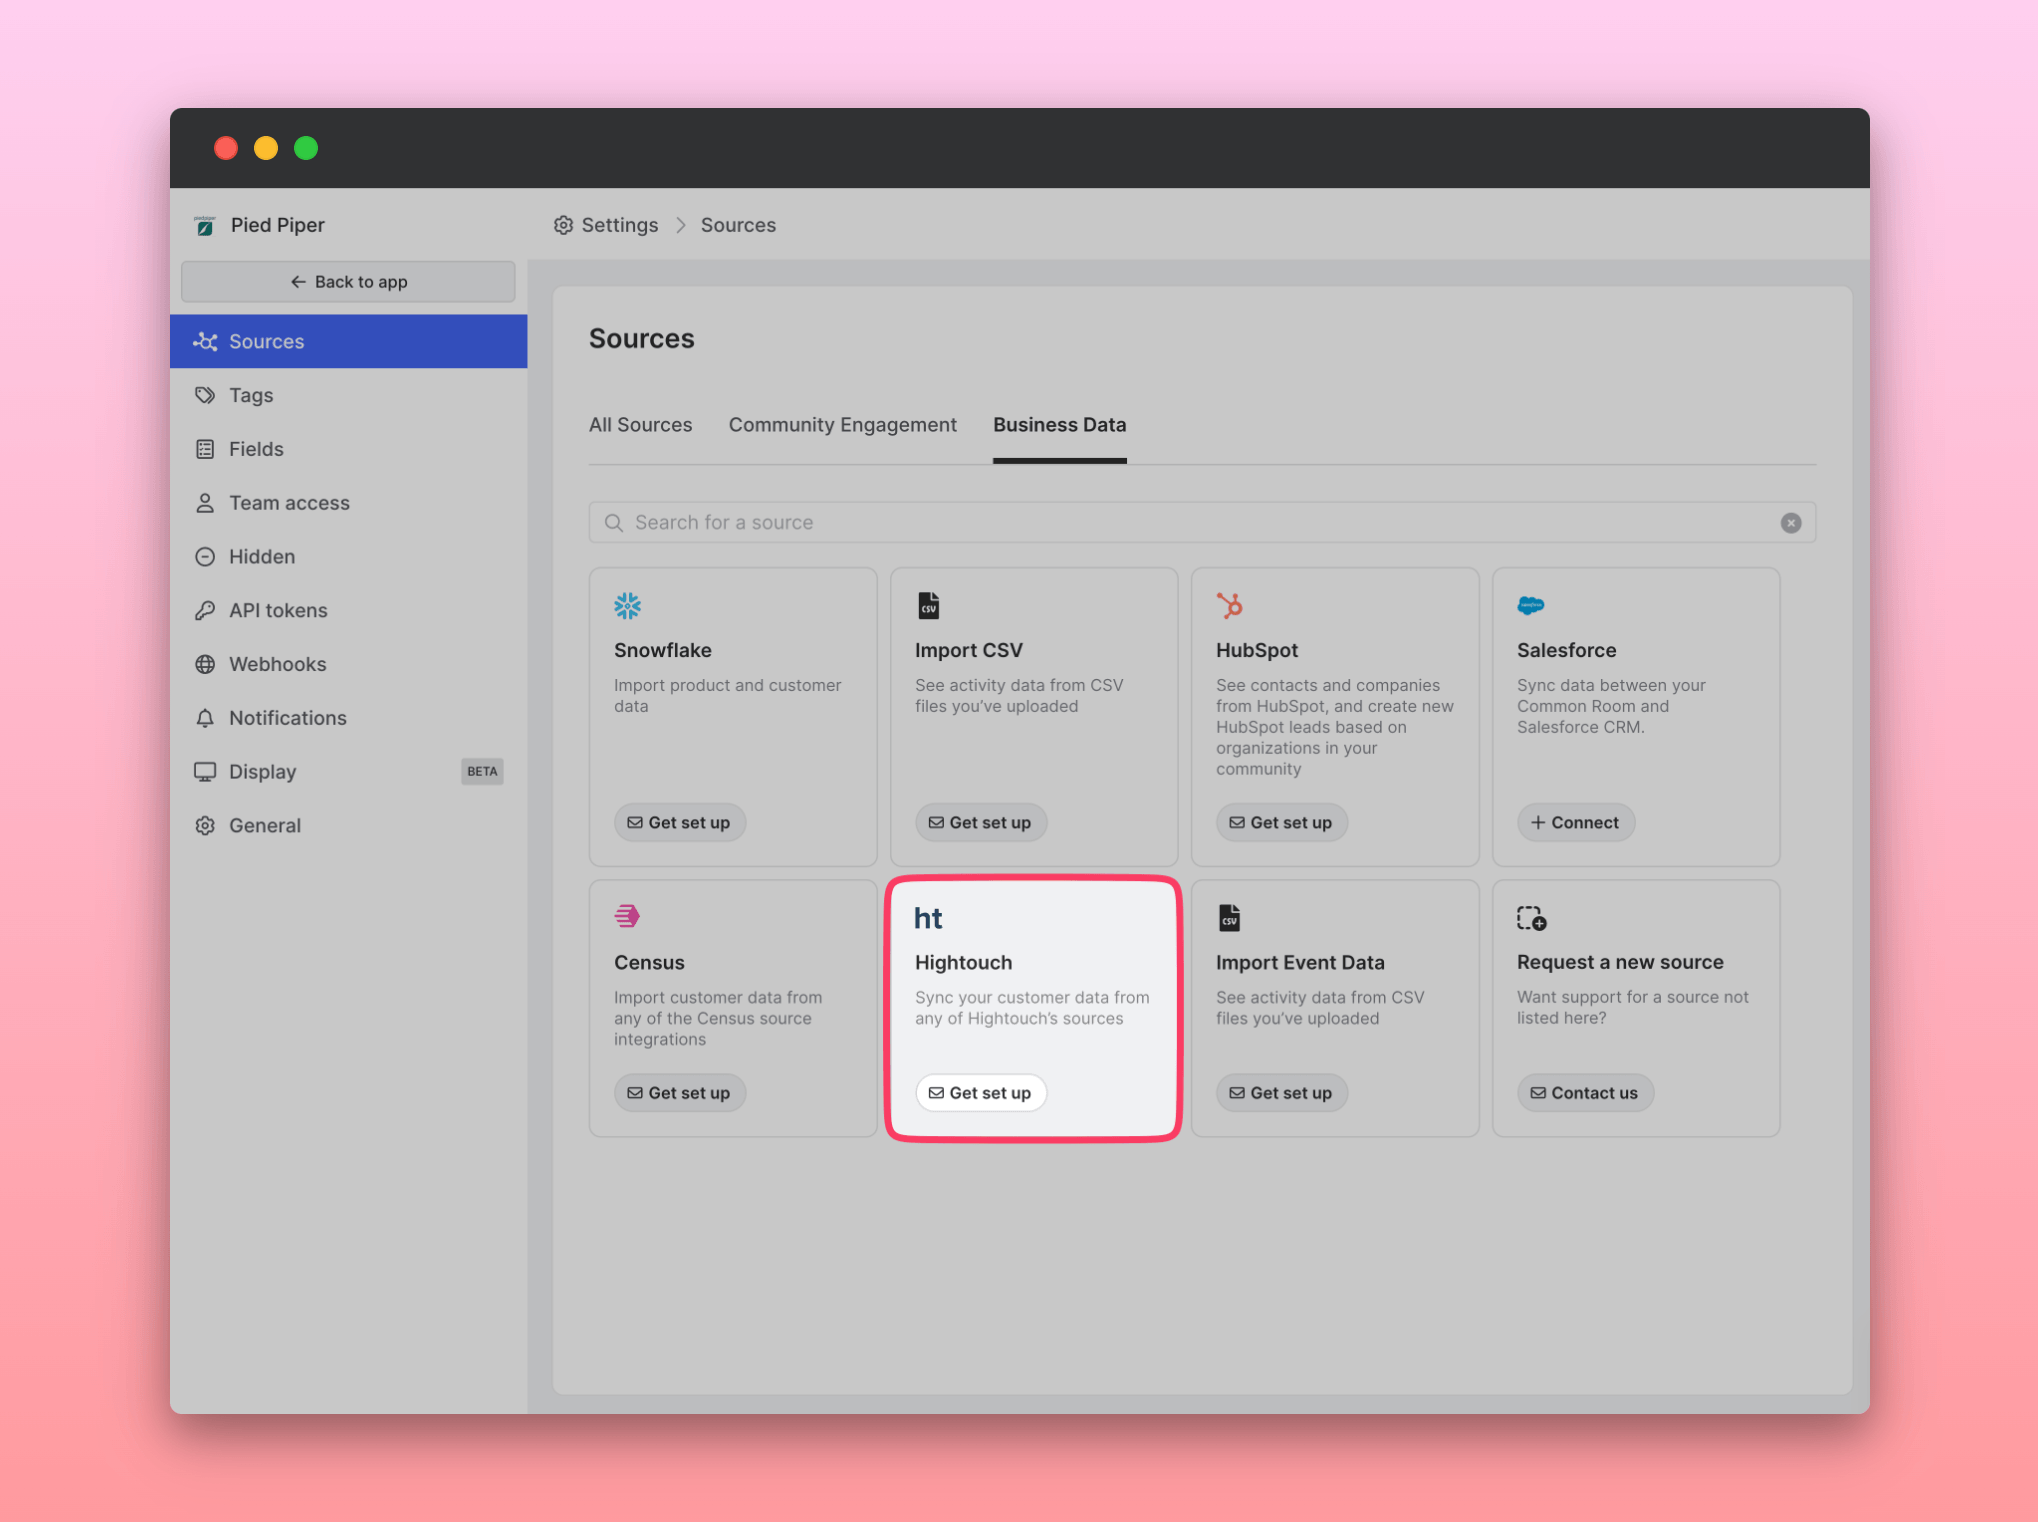Click Contact us for new source
Viewport: 2038px width, 1522px height.
click(1584, 1093)
